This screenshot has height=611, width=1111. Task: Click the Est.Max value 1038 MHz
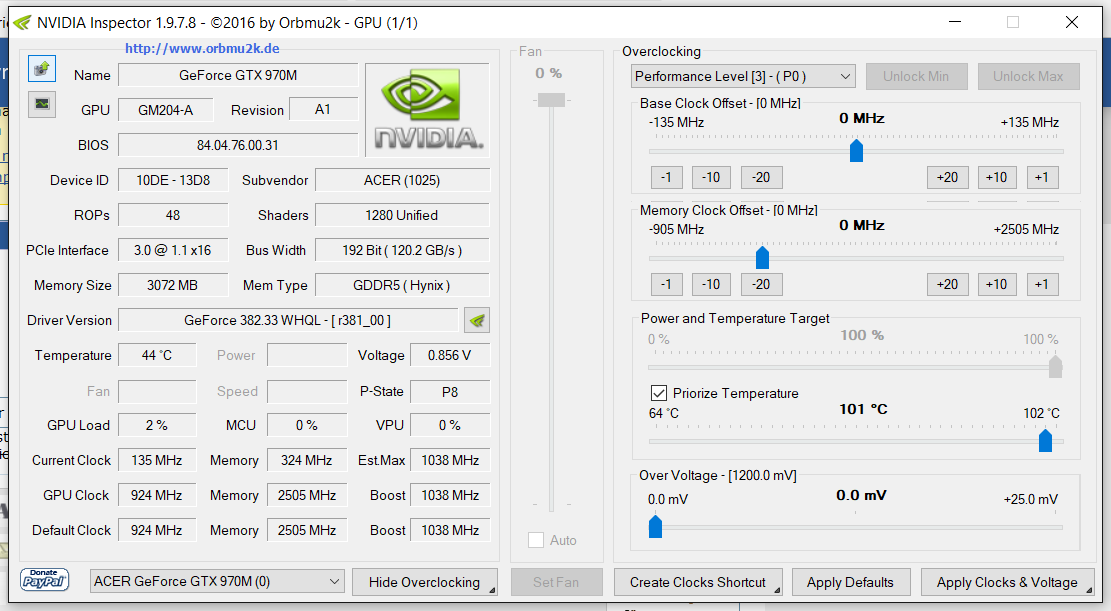450,460
